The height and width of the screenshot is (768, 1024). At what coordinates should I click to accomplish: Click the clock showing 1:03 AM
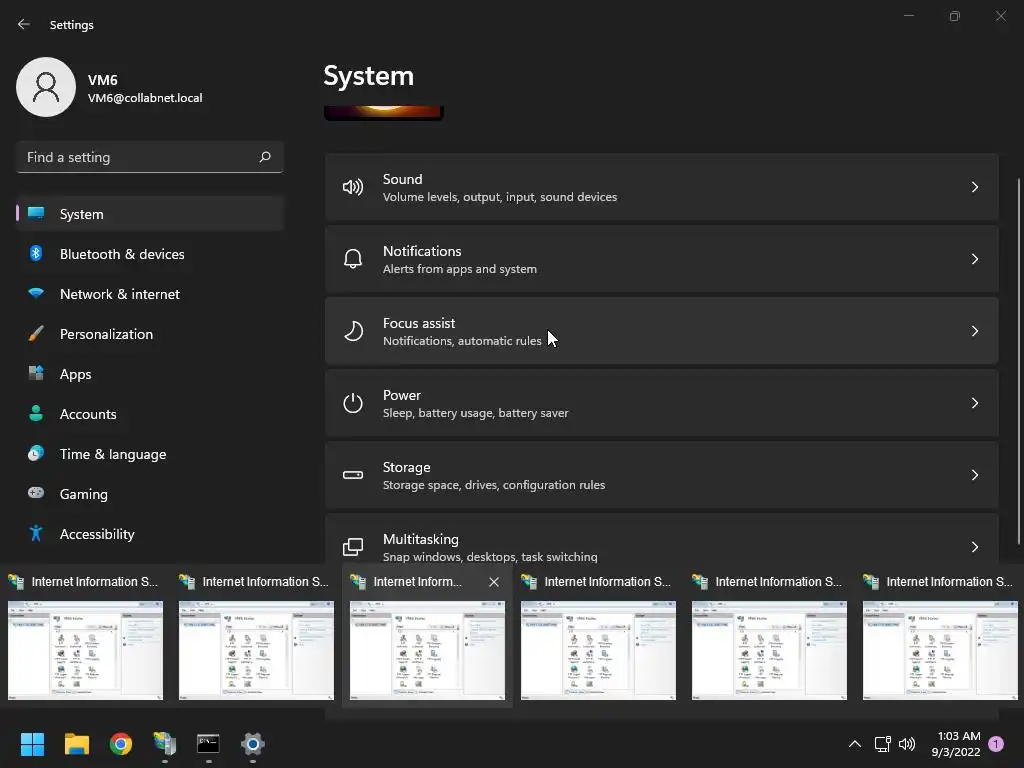(x=959, y=736)
